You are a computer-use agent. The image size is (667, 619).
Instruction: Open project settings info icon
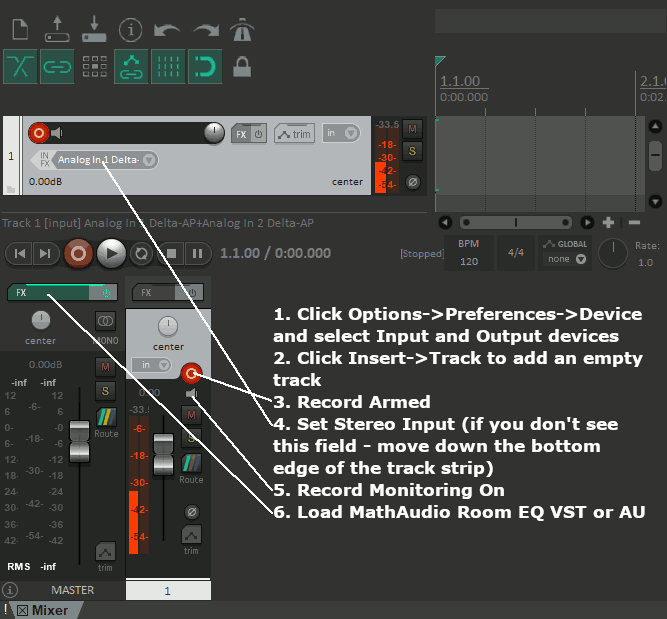130,30
